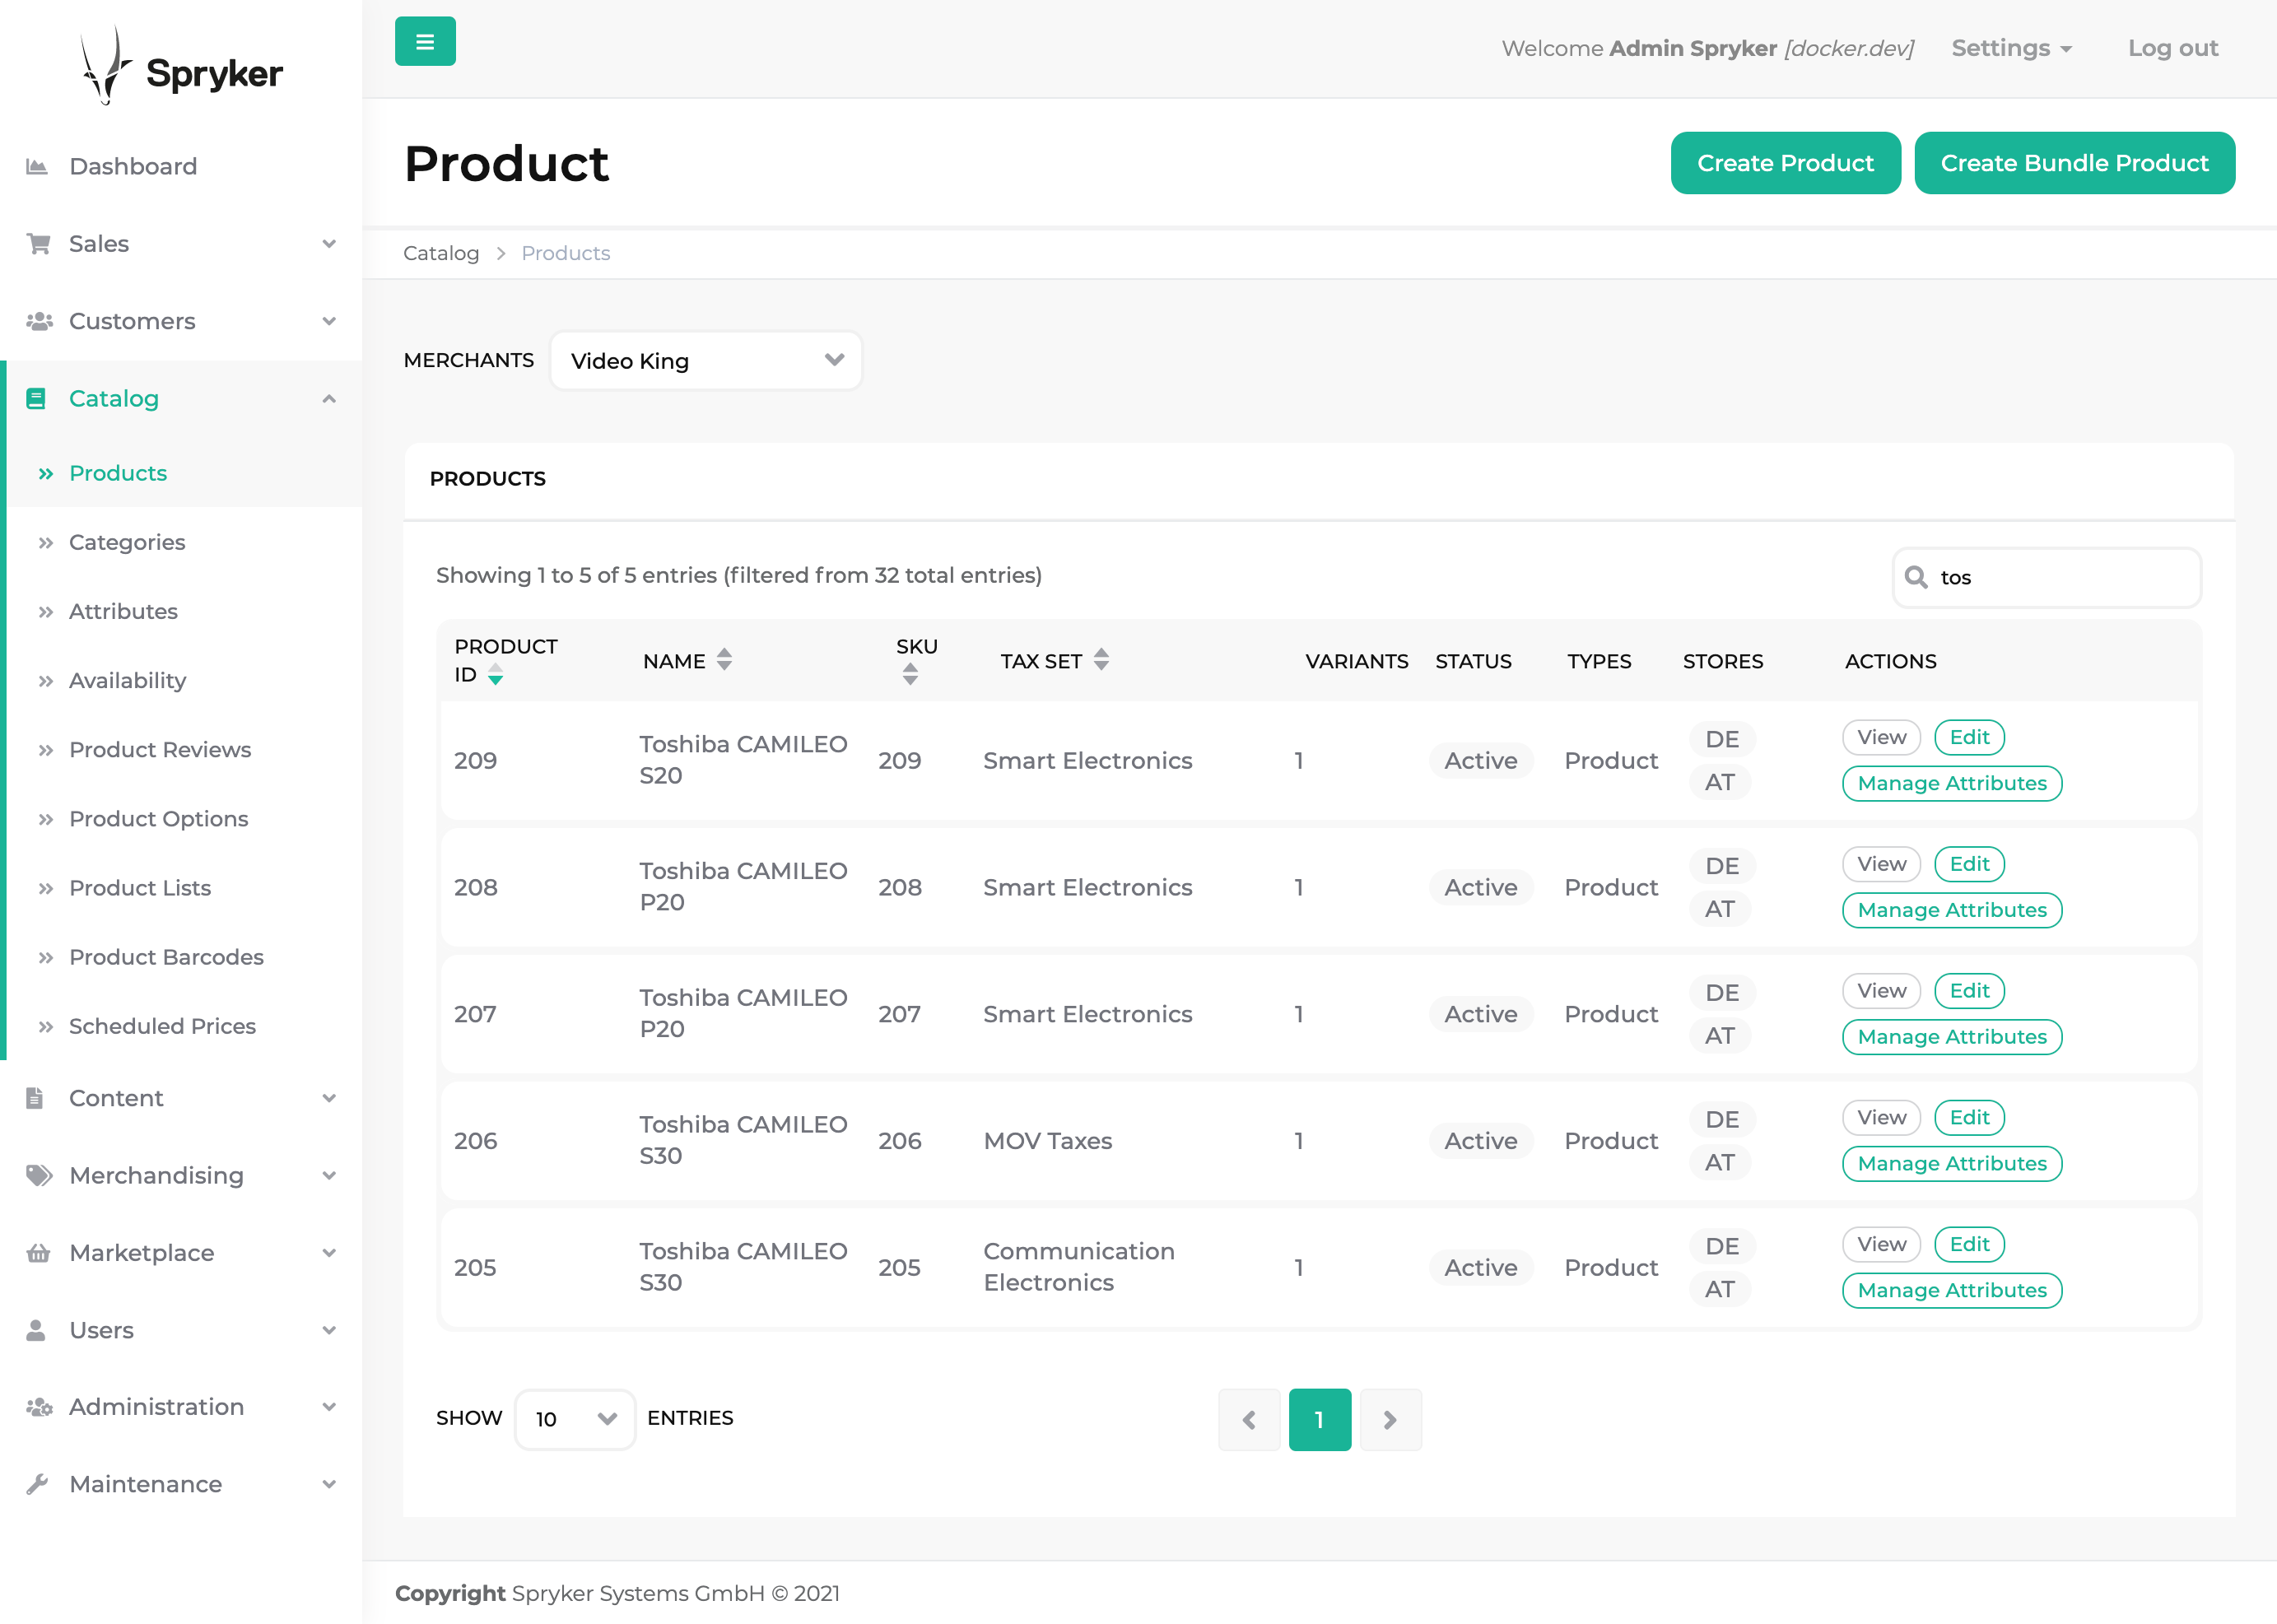Expand the Sales menu chevron
The height and width of the screenshot is (1624, 2277).
click(x=329, y=244)
